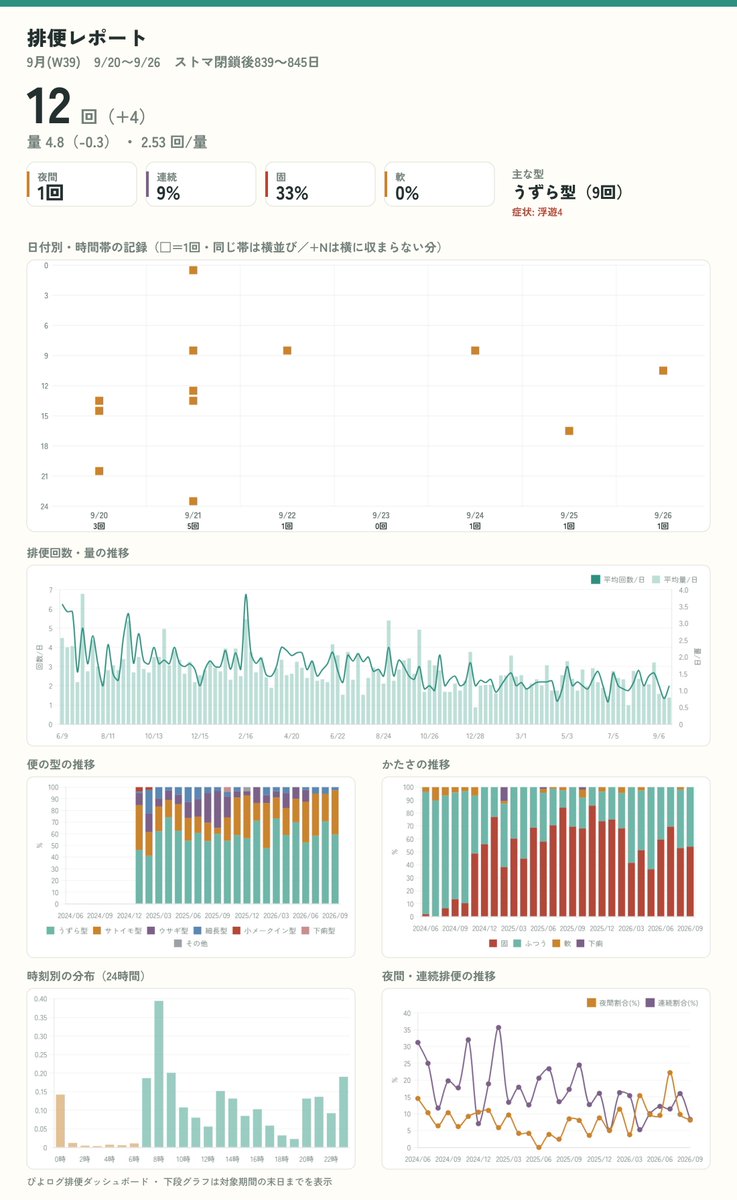Click the 2025/03 peak of 連続割合 line

(x=498, y=1027)
